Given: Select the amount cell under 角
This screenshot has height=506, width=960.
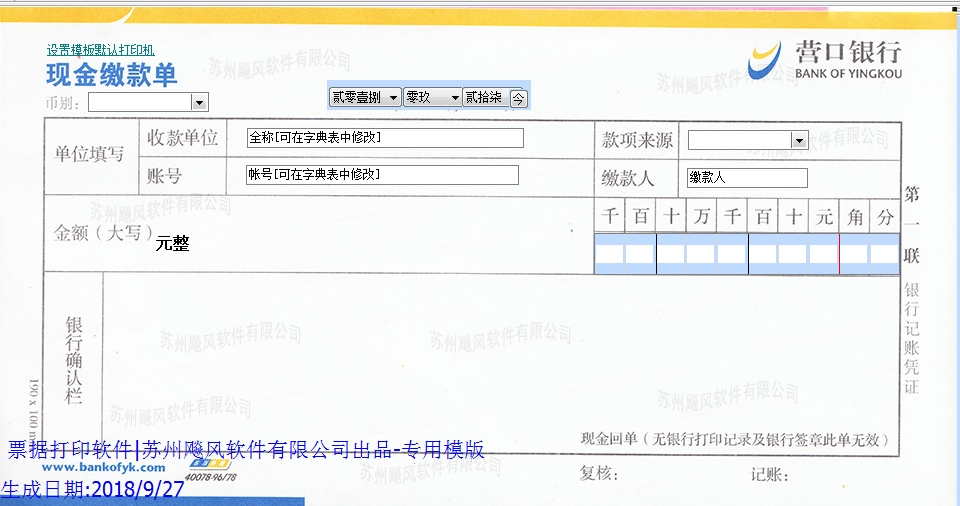Looking at the screenshot, I should pos(854,254).
